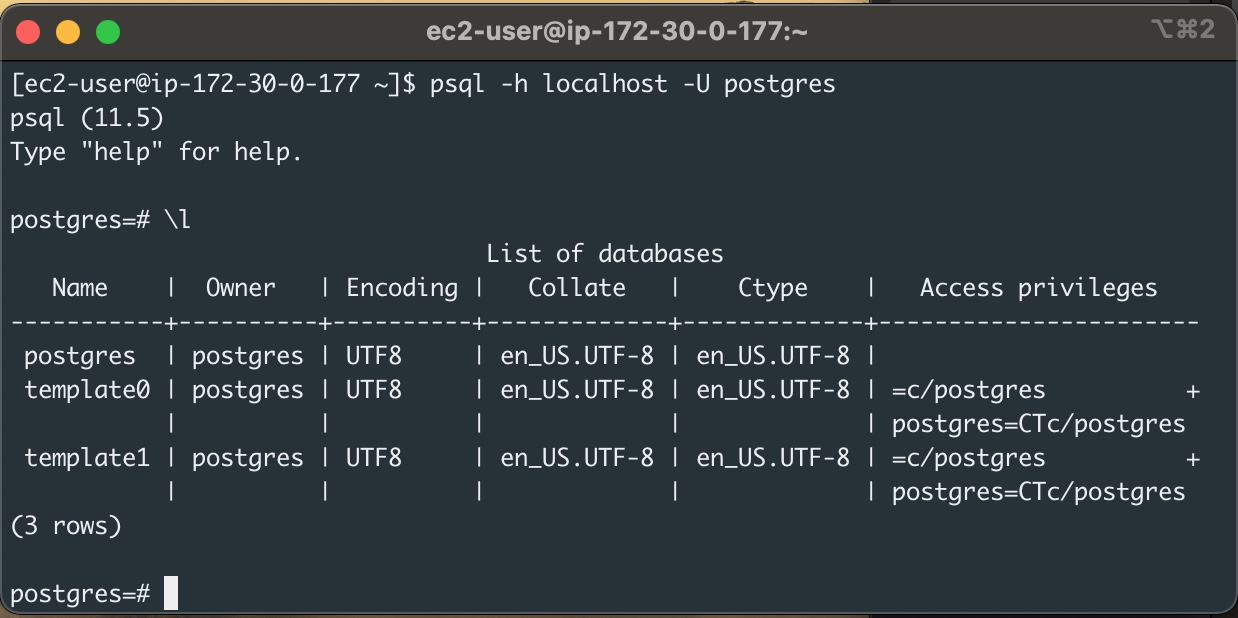Click the window title ec2-user@ip-172-30-0-177

(x=618, y=29)
